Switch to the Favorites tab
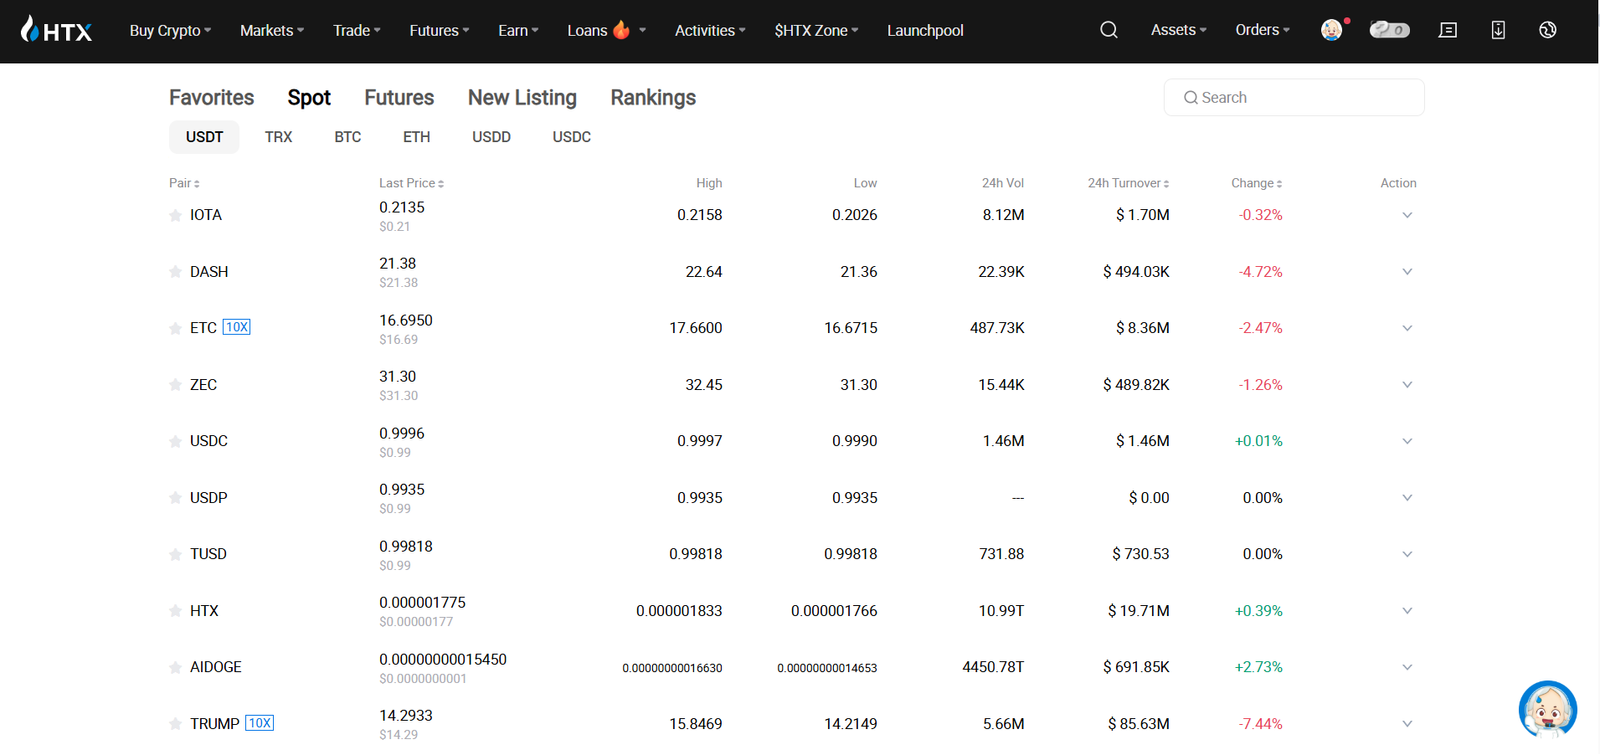The width and height of the screenshot is (1600, 754). point(211,97)
